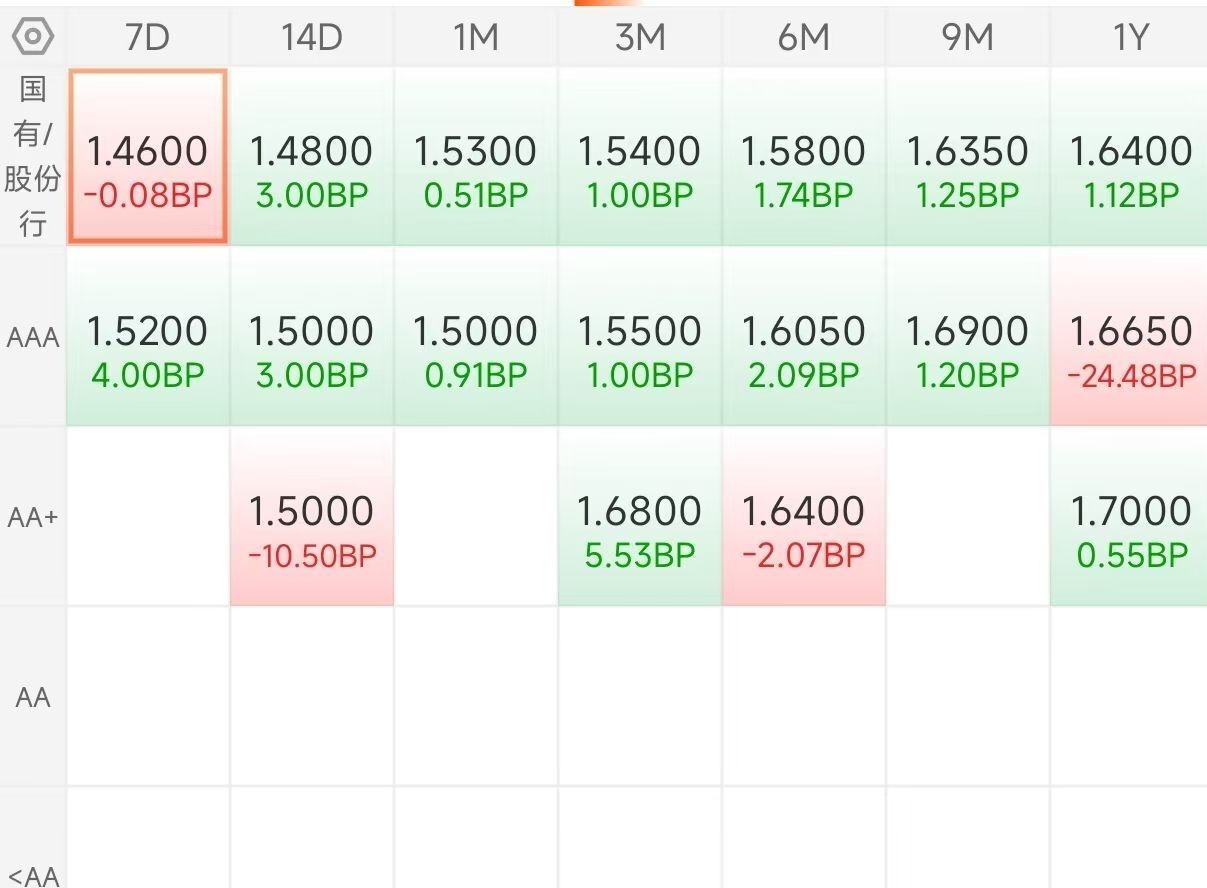Click the 1M tenor column header
The image size is (1207, 888).
475,38
